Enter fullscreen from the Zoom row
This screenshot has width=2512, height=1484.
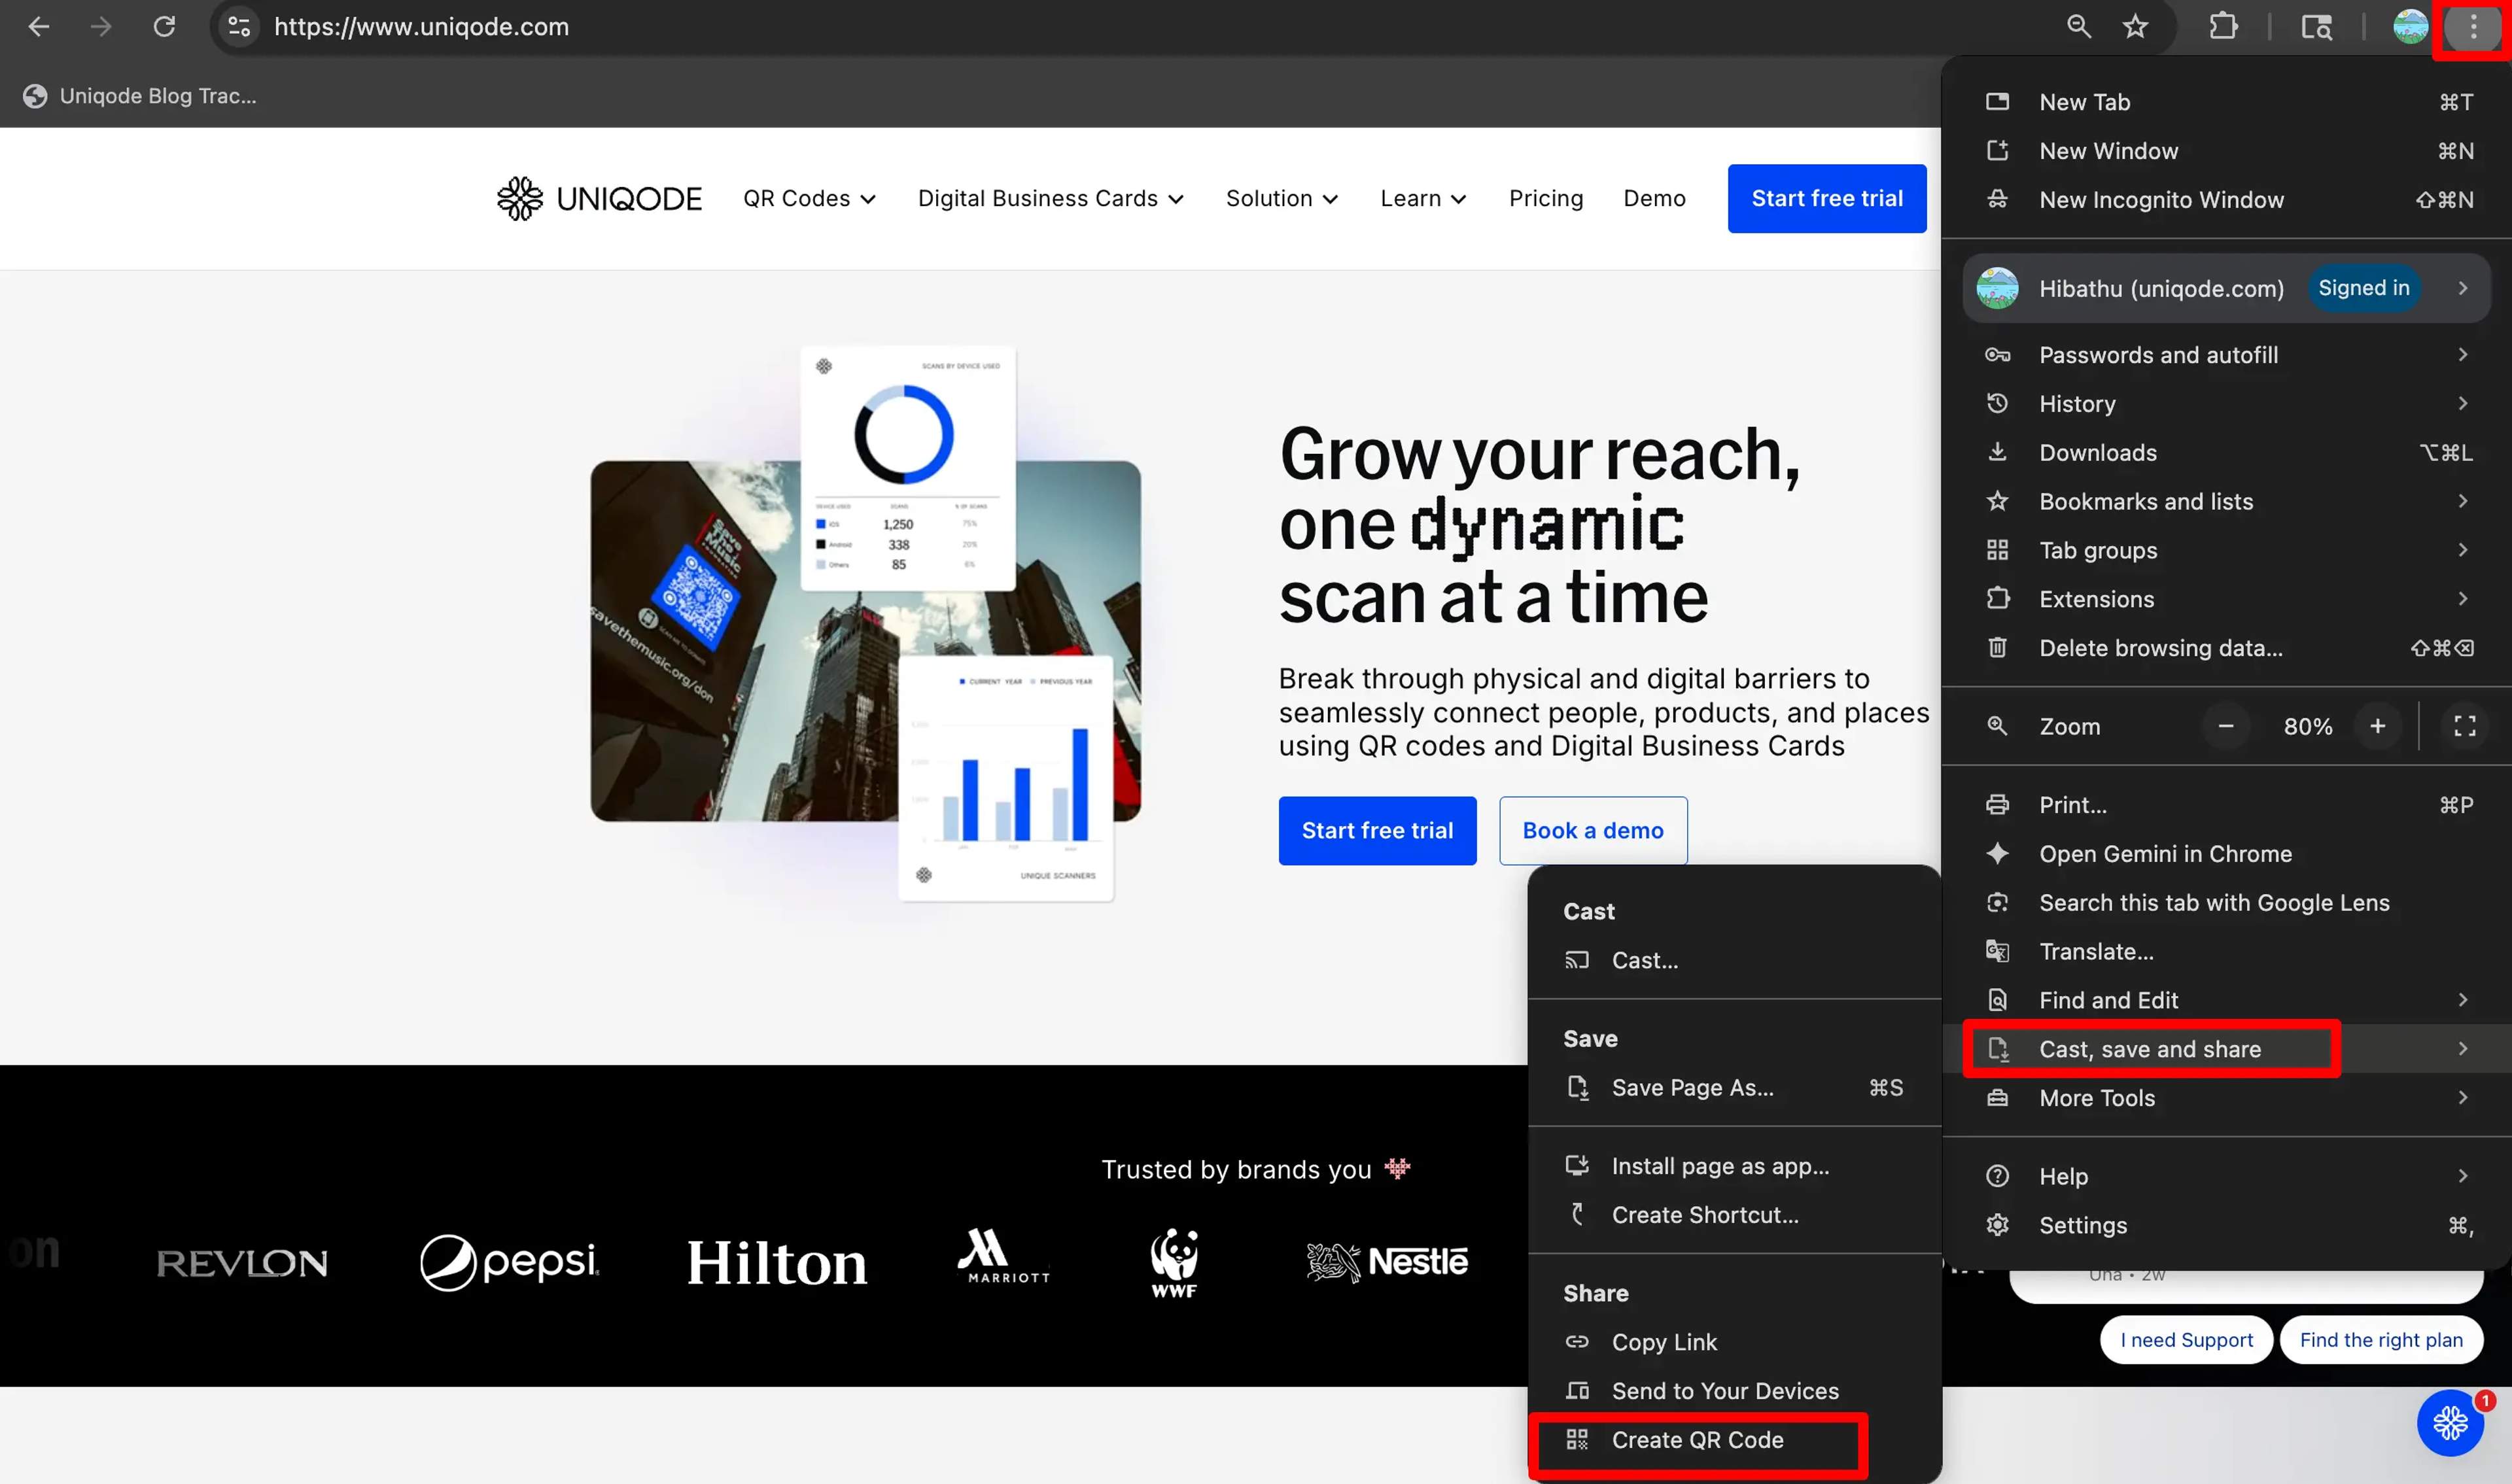pyautogui.click(x=2465, y=727)
